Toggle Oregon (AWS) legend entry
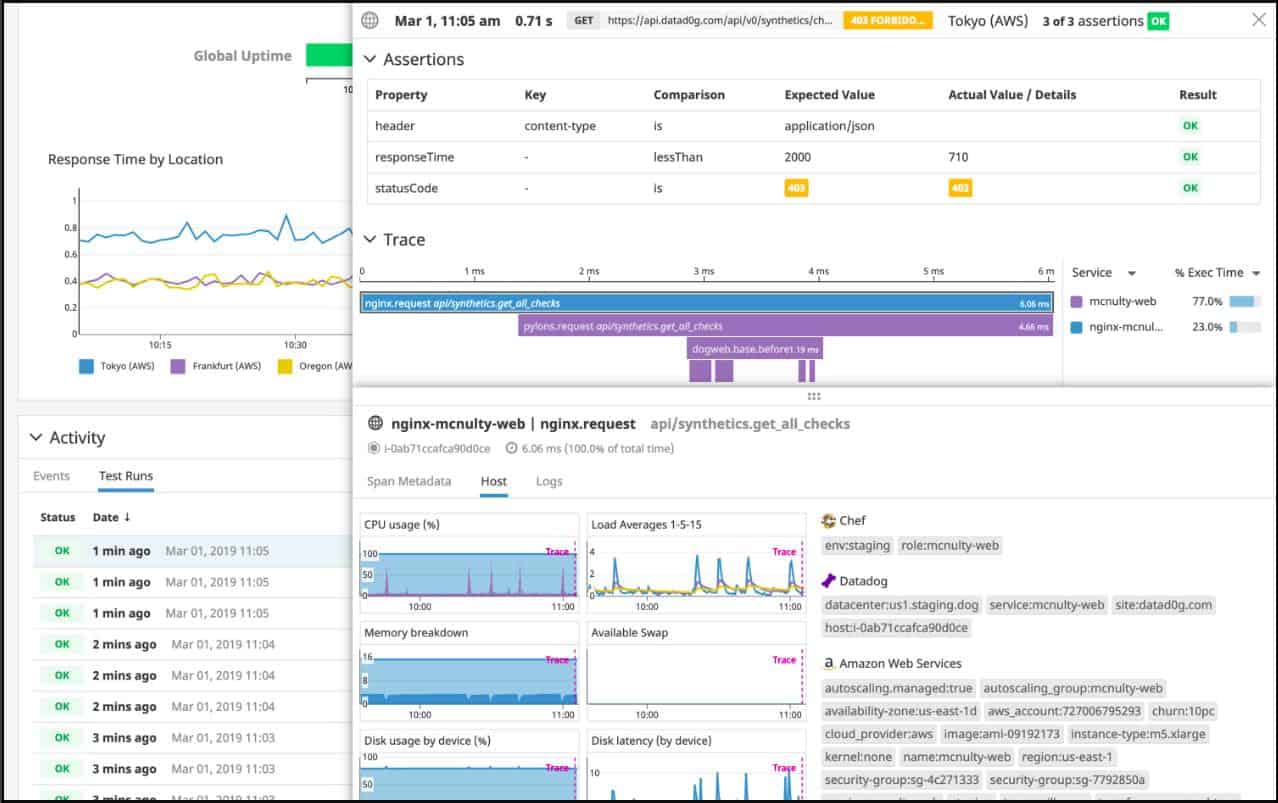 (x=315, y=366)
